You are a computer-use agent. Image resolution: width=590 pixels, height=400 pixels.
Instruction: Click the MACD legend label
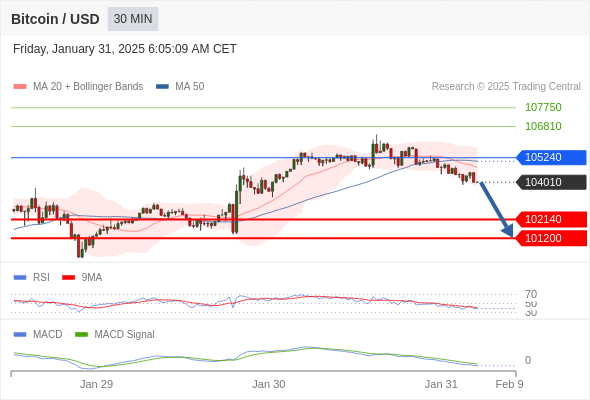coord(48,335)
